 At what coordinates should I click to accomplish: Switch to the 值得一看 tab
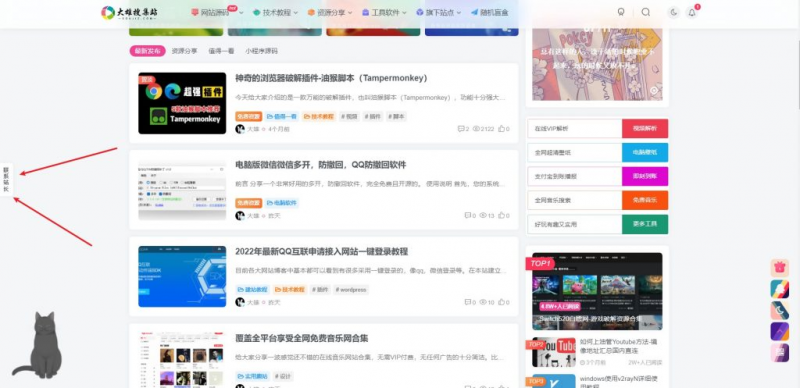[221, 51]
